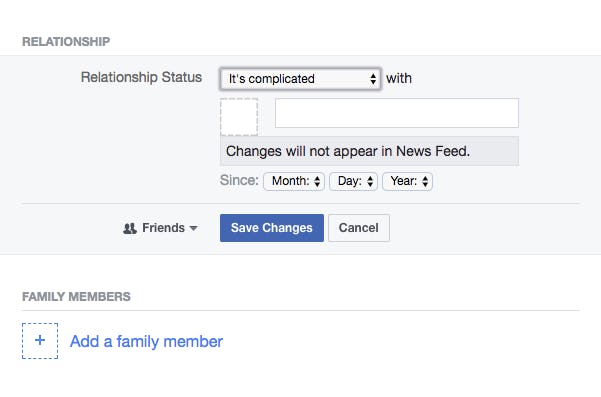Click the partner name input field

(397, 113)
